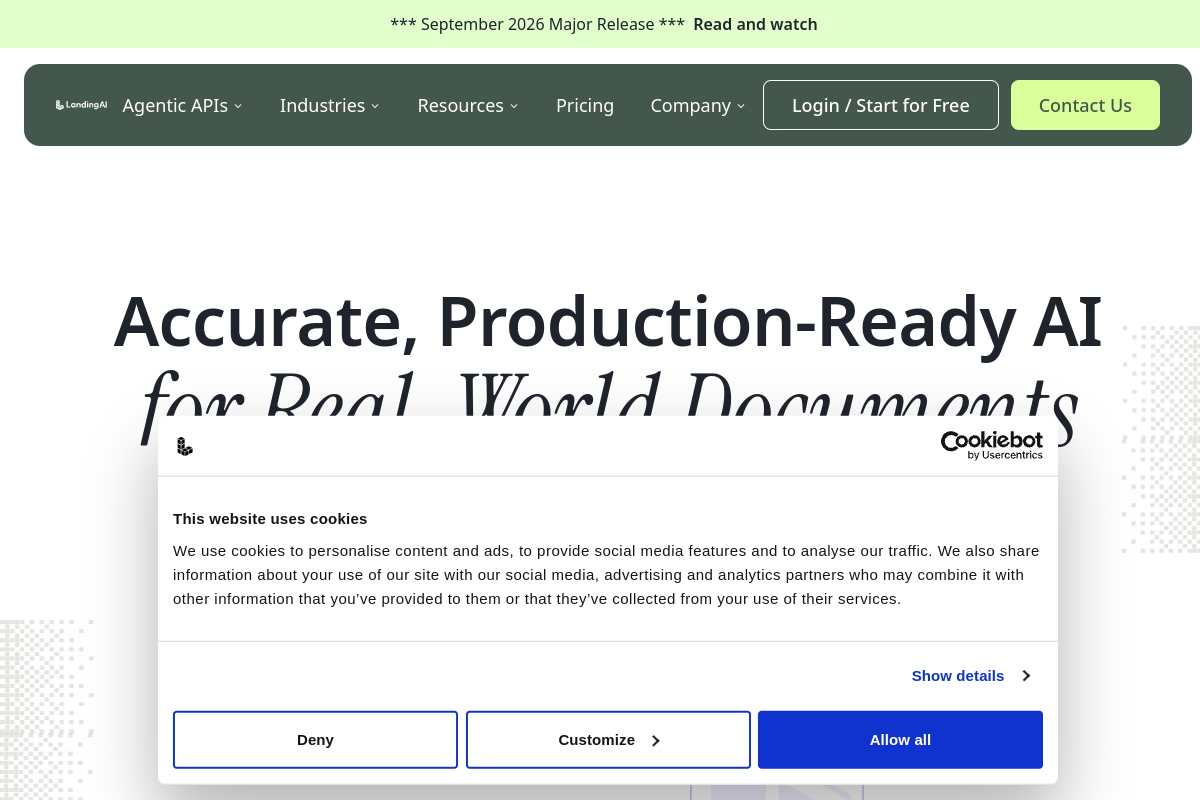1200x800 pixels.
Task: Expand the Company menu
Action: [x=697, y=105]
